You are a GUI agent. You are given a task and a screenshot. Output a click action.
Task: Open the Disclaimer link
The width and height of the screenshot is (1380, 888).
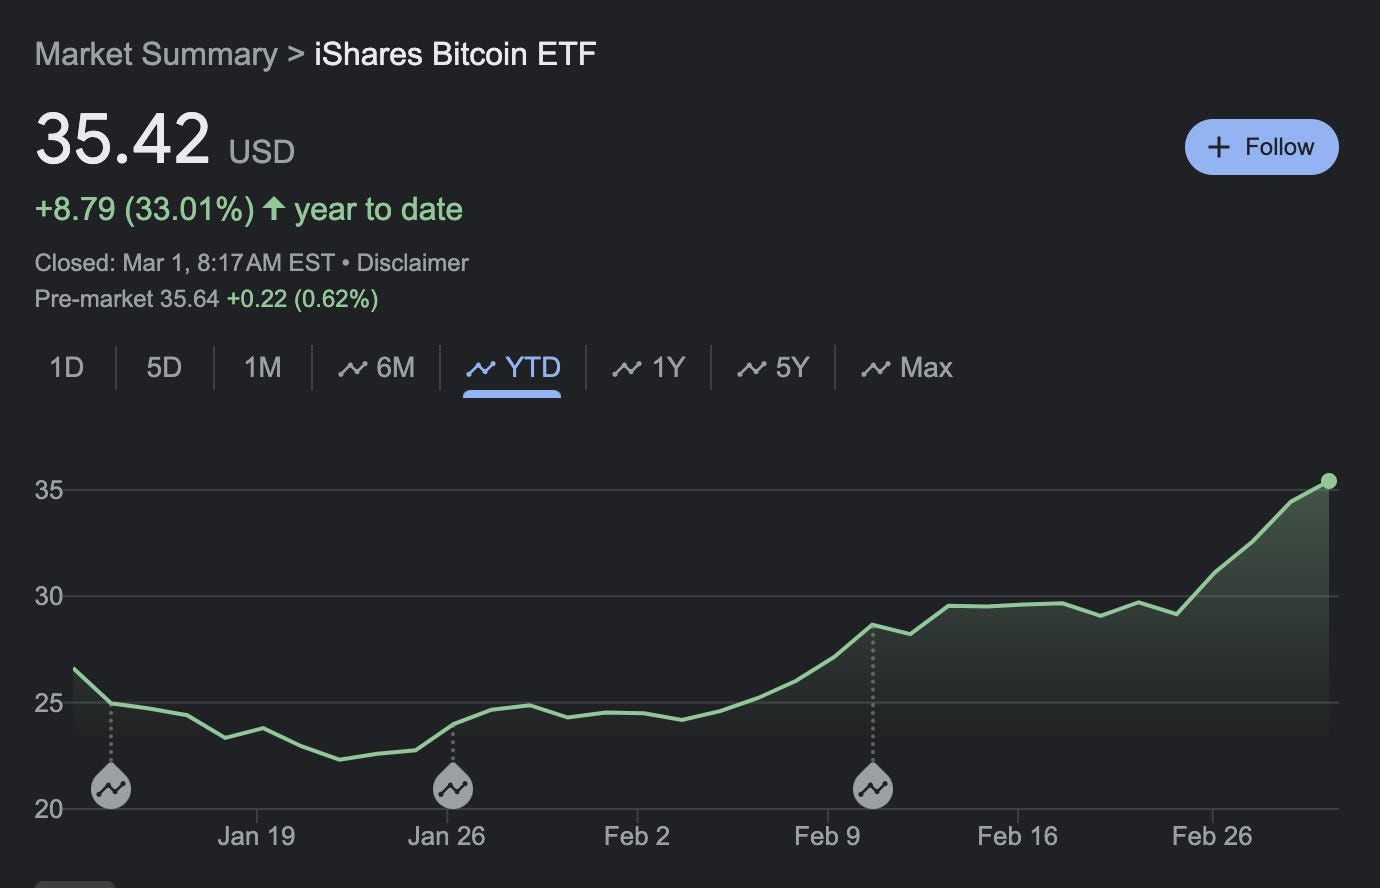(x=412, y=263)
